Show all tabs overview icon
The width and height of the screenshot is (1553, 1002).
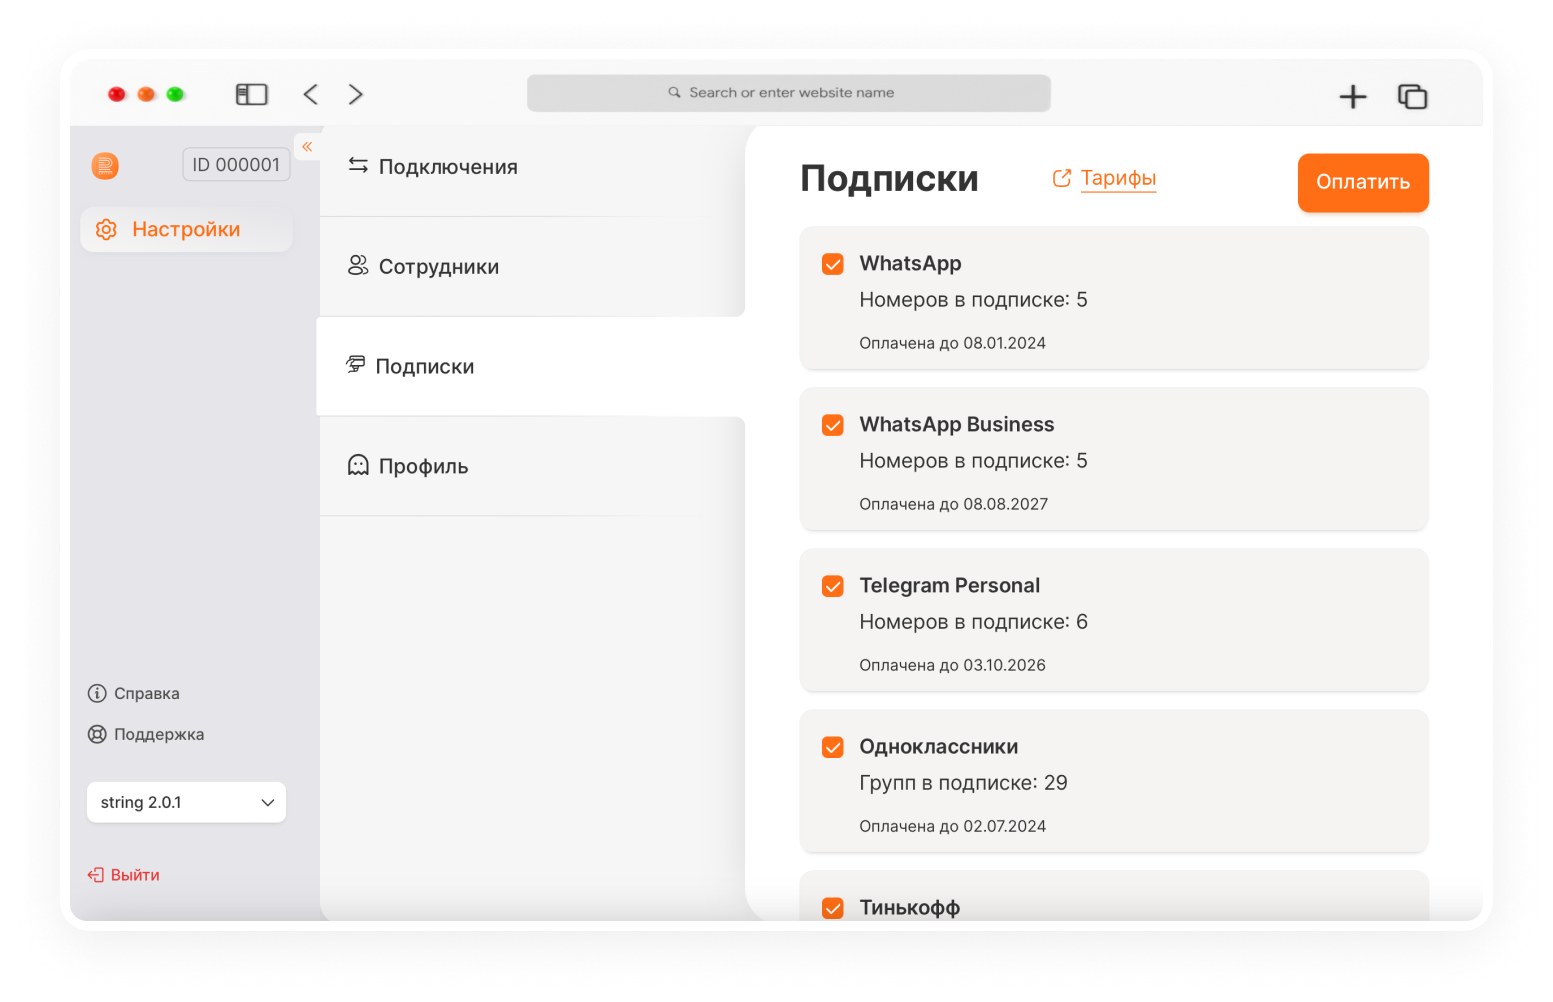(1412, 96)
